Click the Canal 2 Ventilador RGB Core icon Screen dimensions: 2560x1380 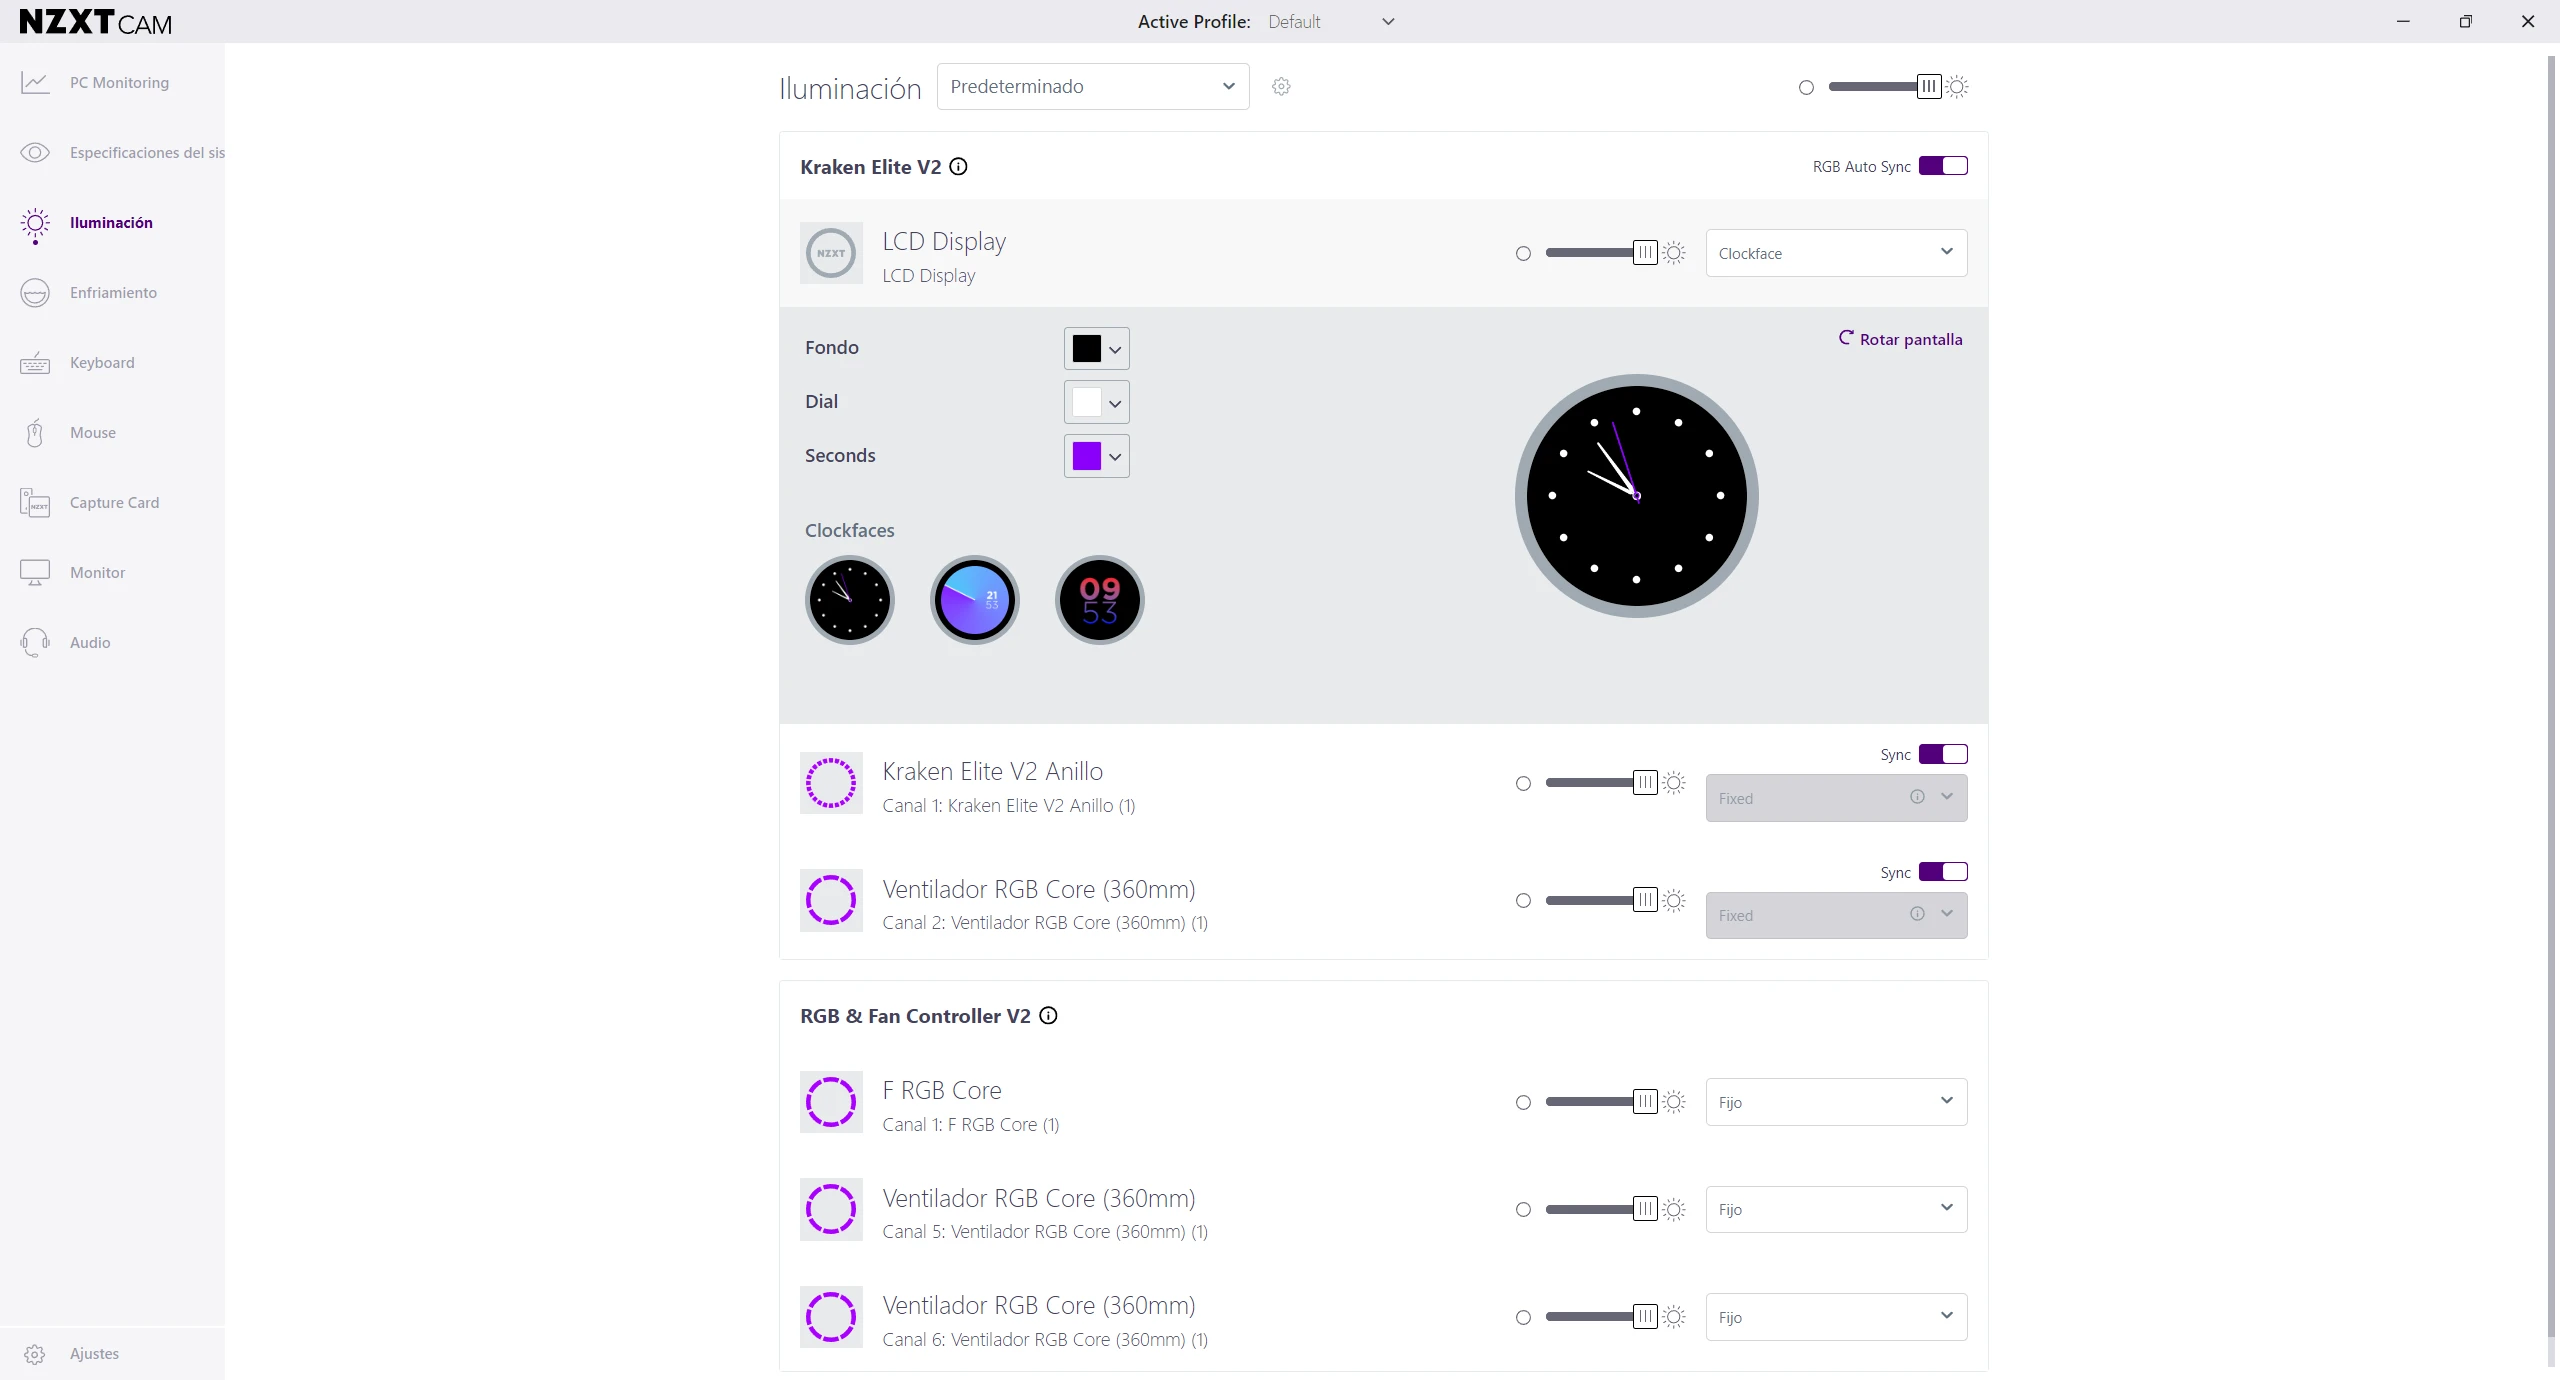tap(831, 900)
